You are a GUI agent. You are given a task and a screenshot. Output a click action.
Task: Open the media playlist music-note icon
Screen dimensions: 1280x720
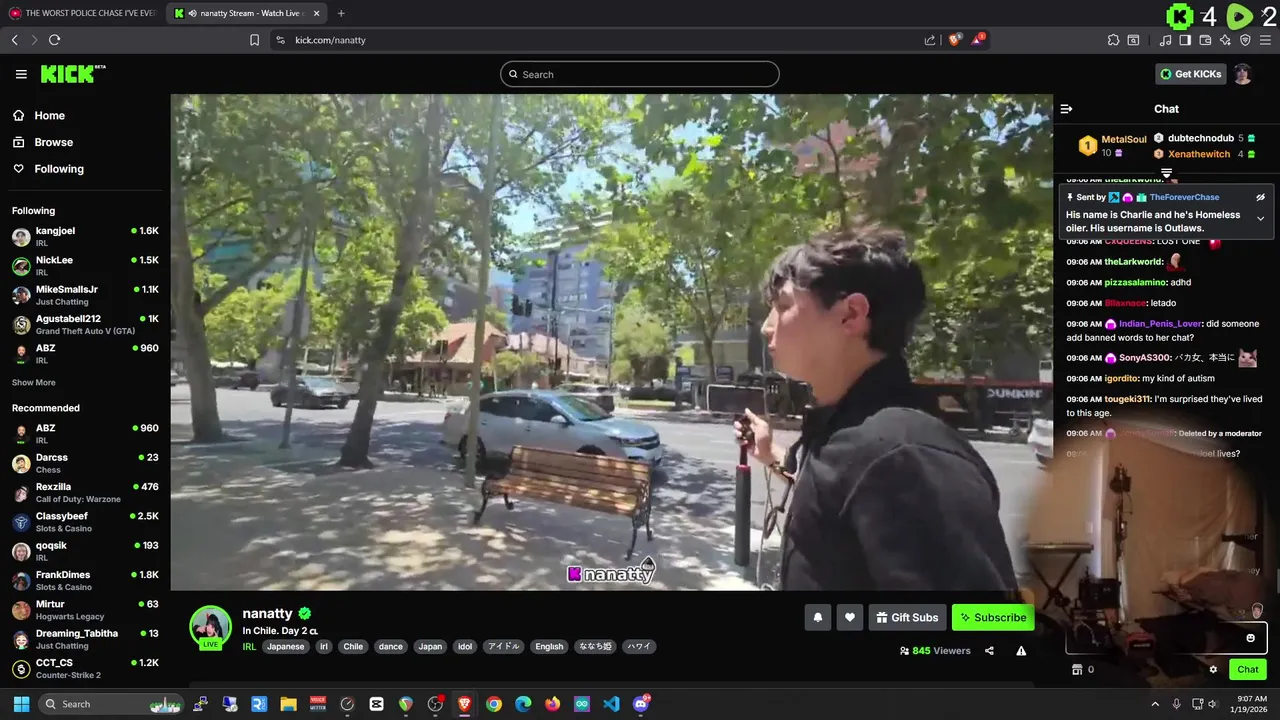tap(1165, 40)
